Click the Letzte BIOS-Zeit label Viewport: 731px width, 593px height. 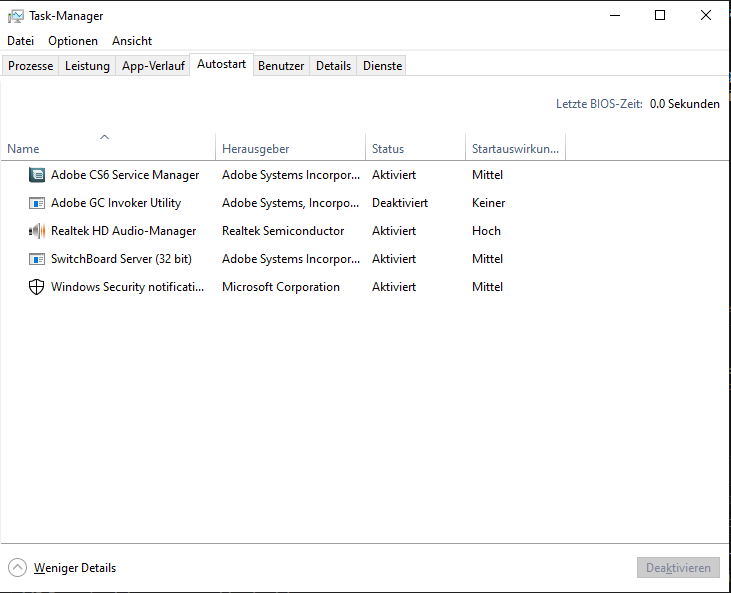click(x=599, y=103)
